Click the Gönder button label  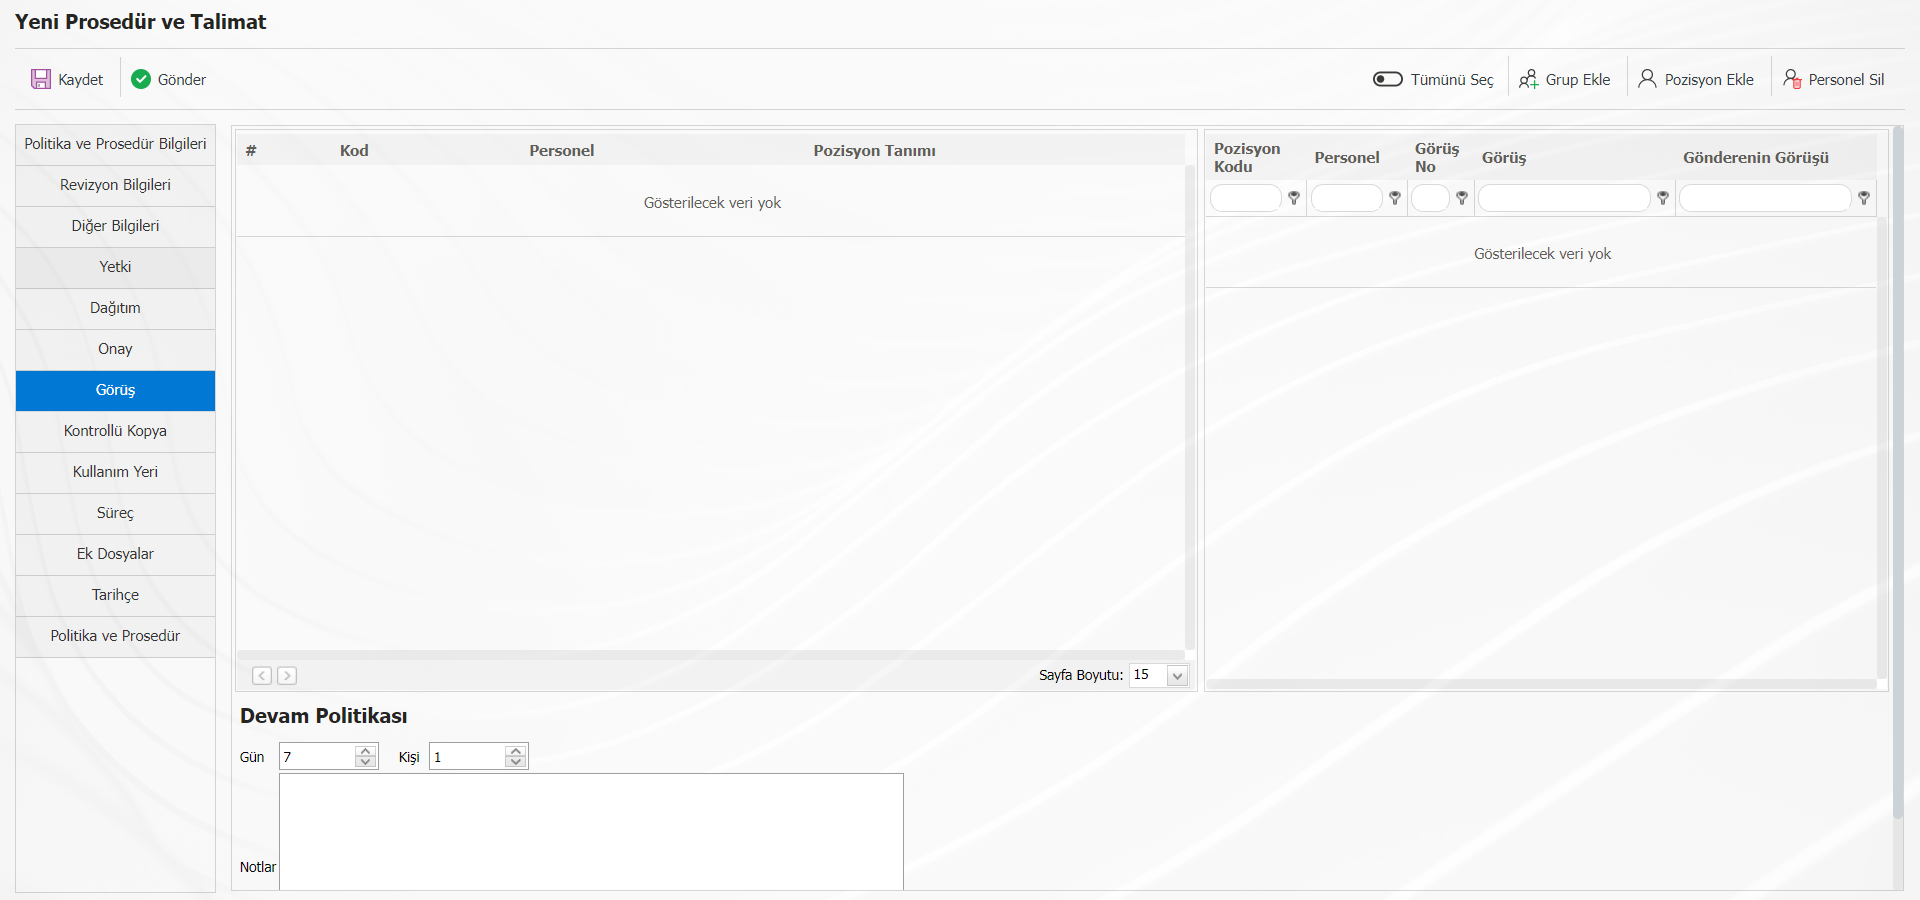pyautogui.click(x=182, y=80)
